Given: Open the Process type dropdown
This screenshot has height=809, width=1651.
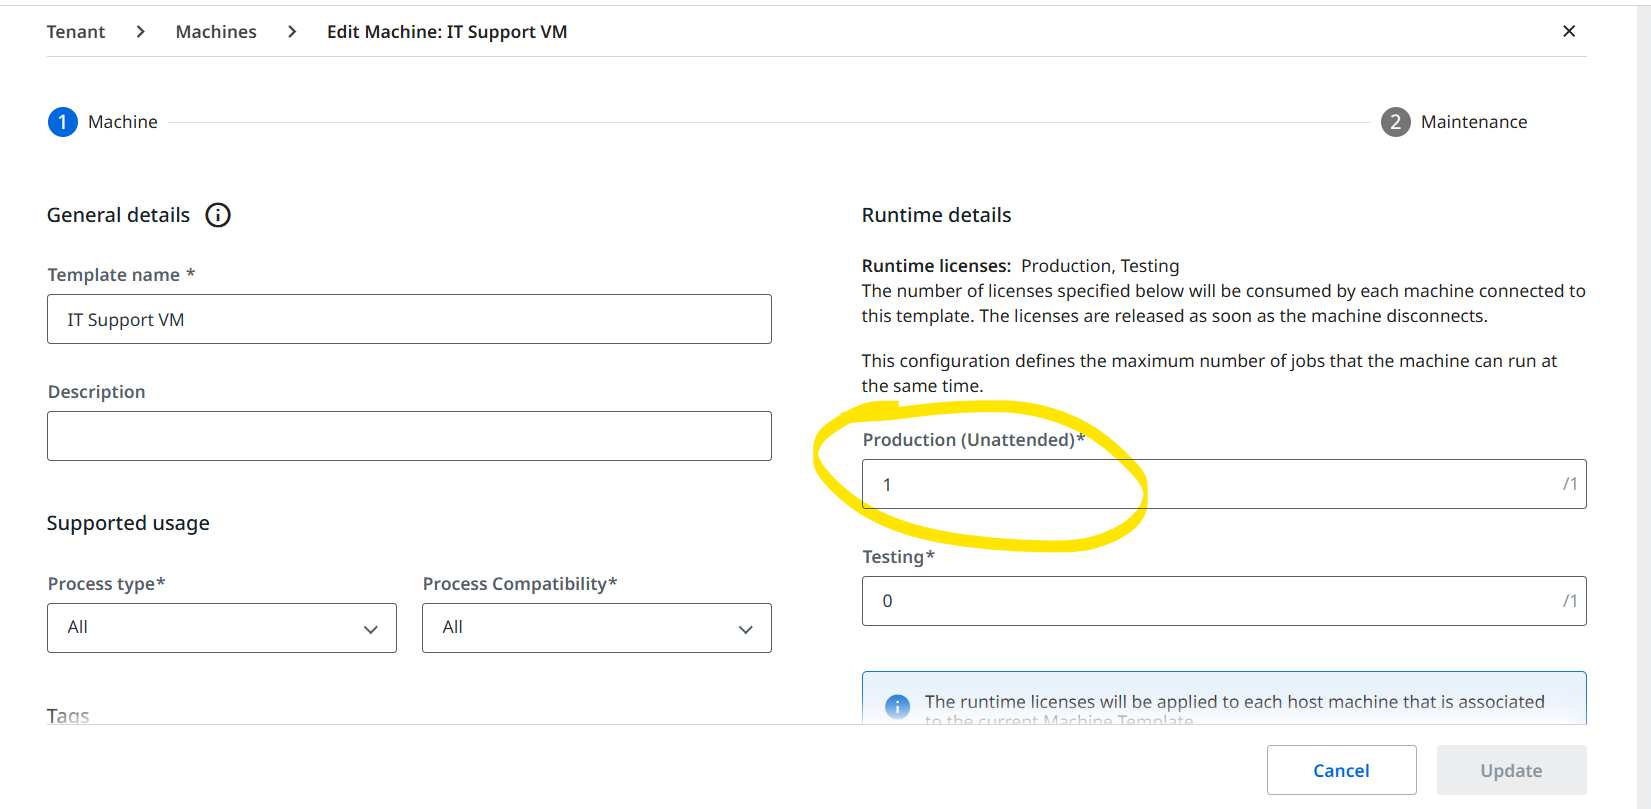Looking at the screenshot, I should point(221,628).
